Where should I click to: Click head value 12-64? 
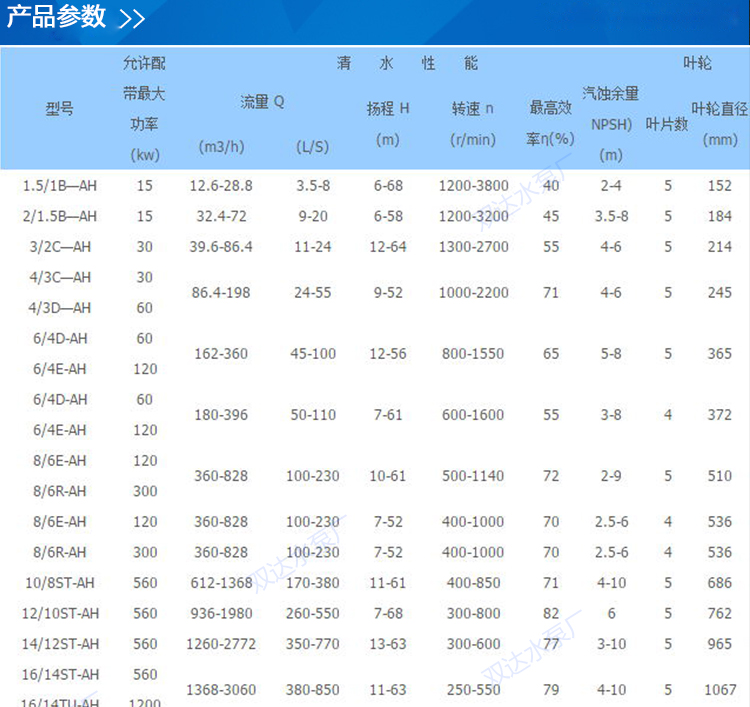pyautogui.click(x=388, y=247)
